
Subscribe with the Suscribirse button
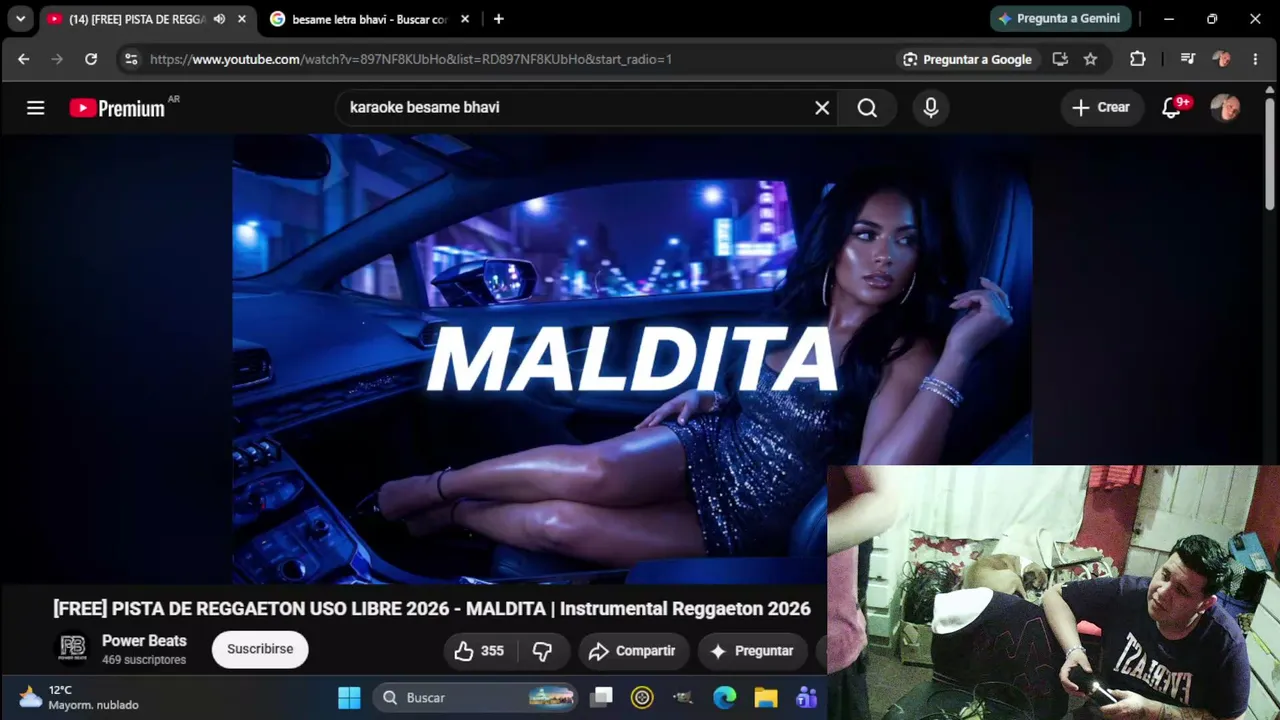tap(260, 649)
